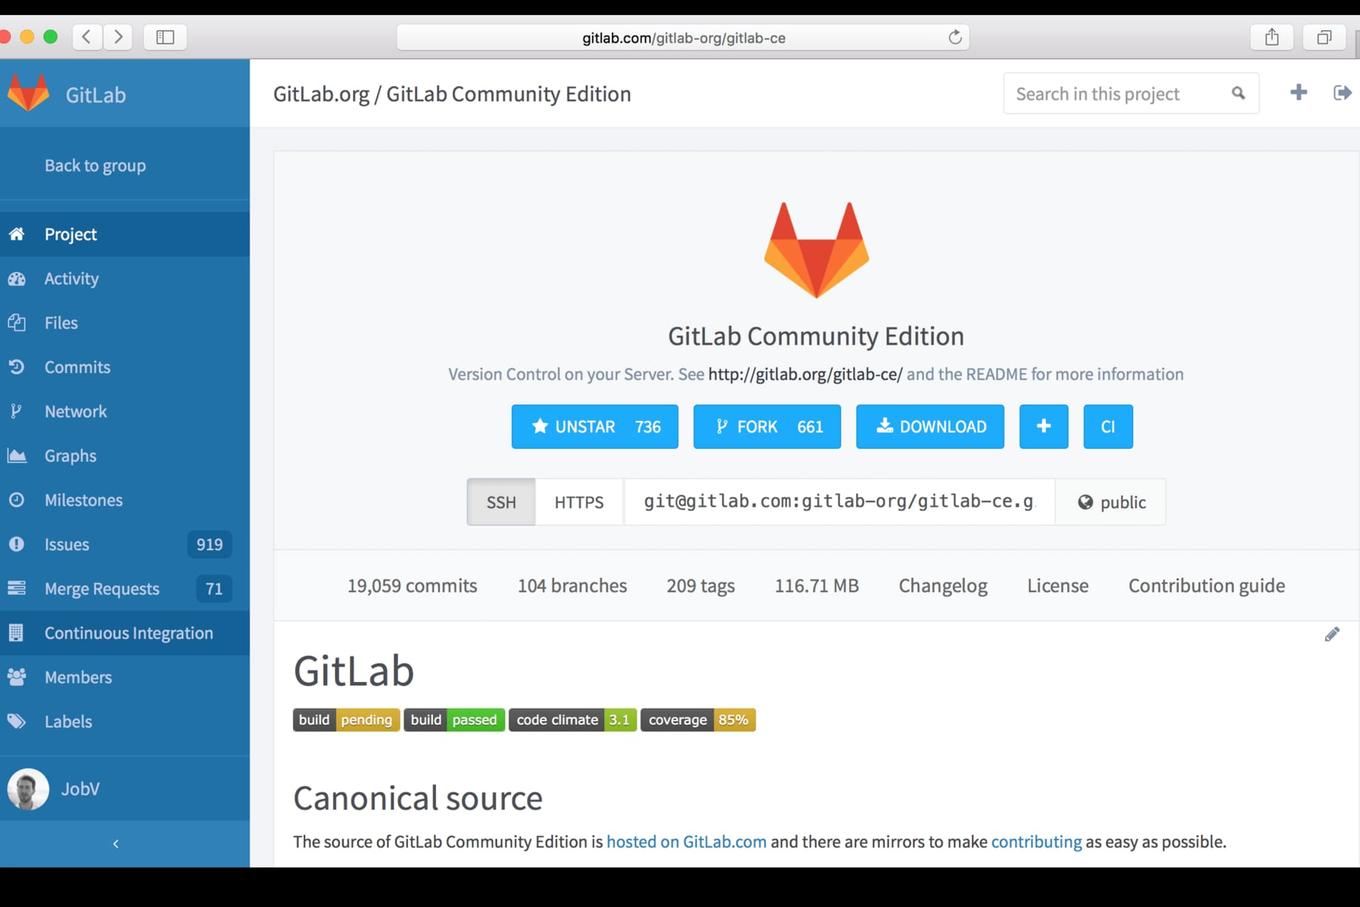Click the JobV user avatar
Viewport: 1360px width, 907px height.
[28, 789]
